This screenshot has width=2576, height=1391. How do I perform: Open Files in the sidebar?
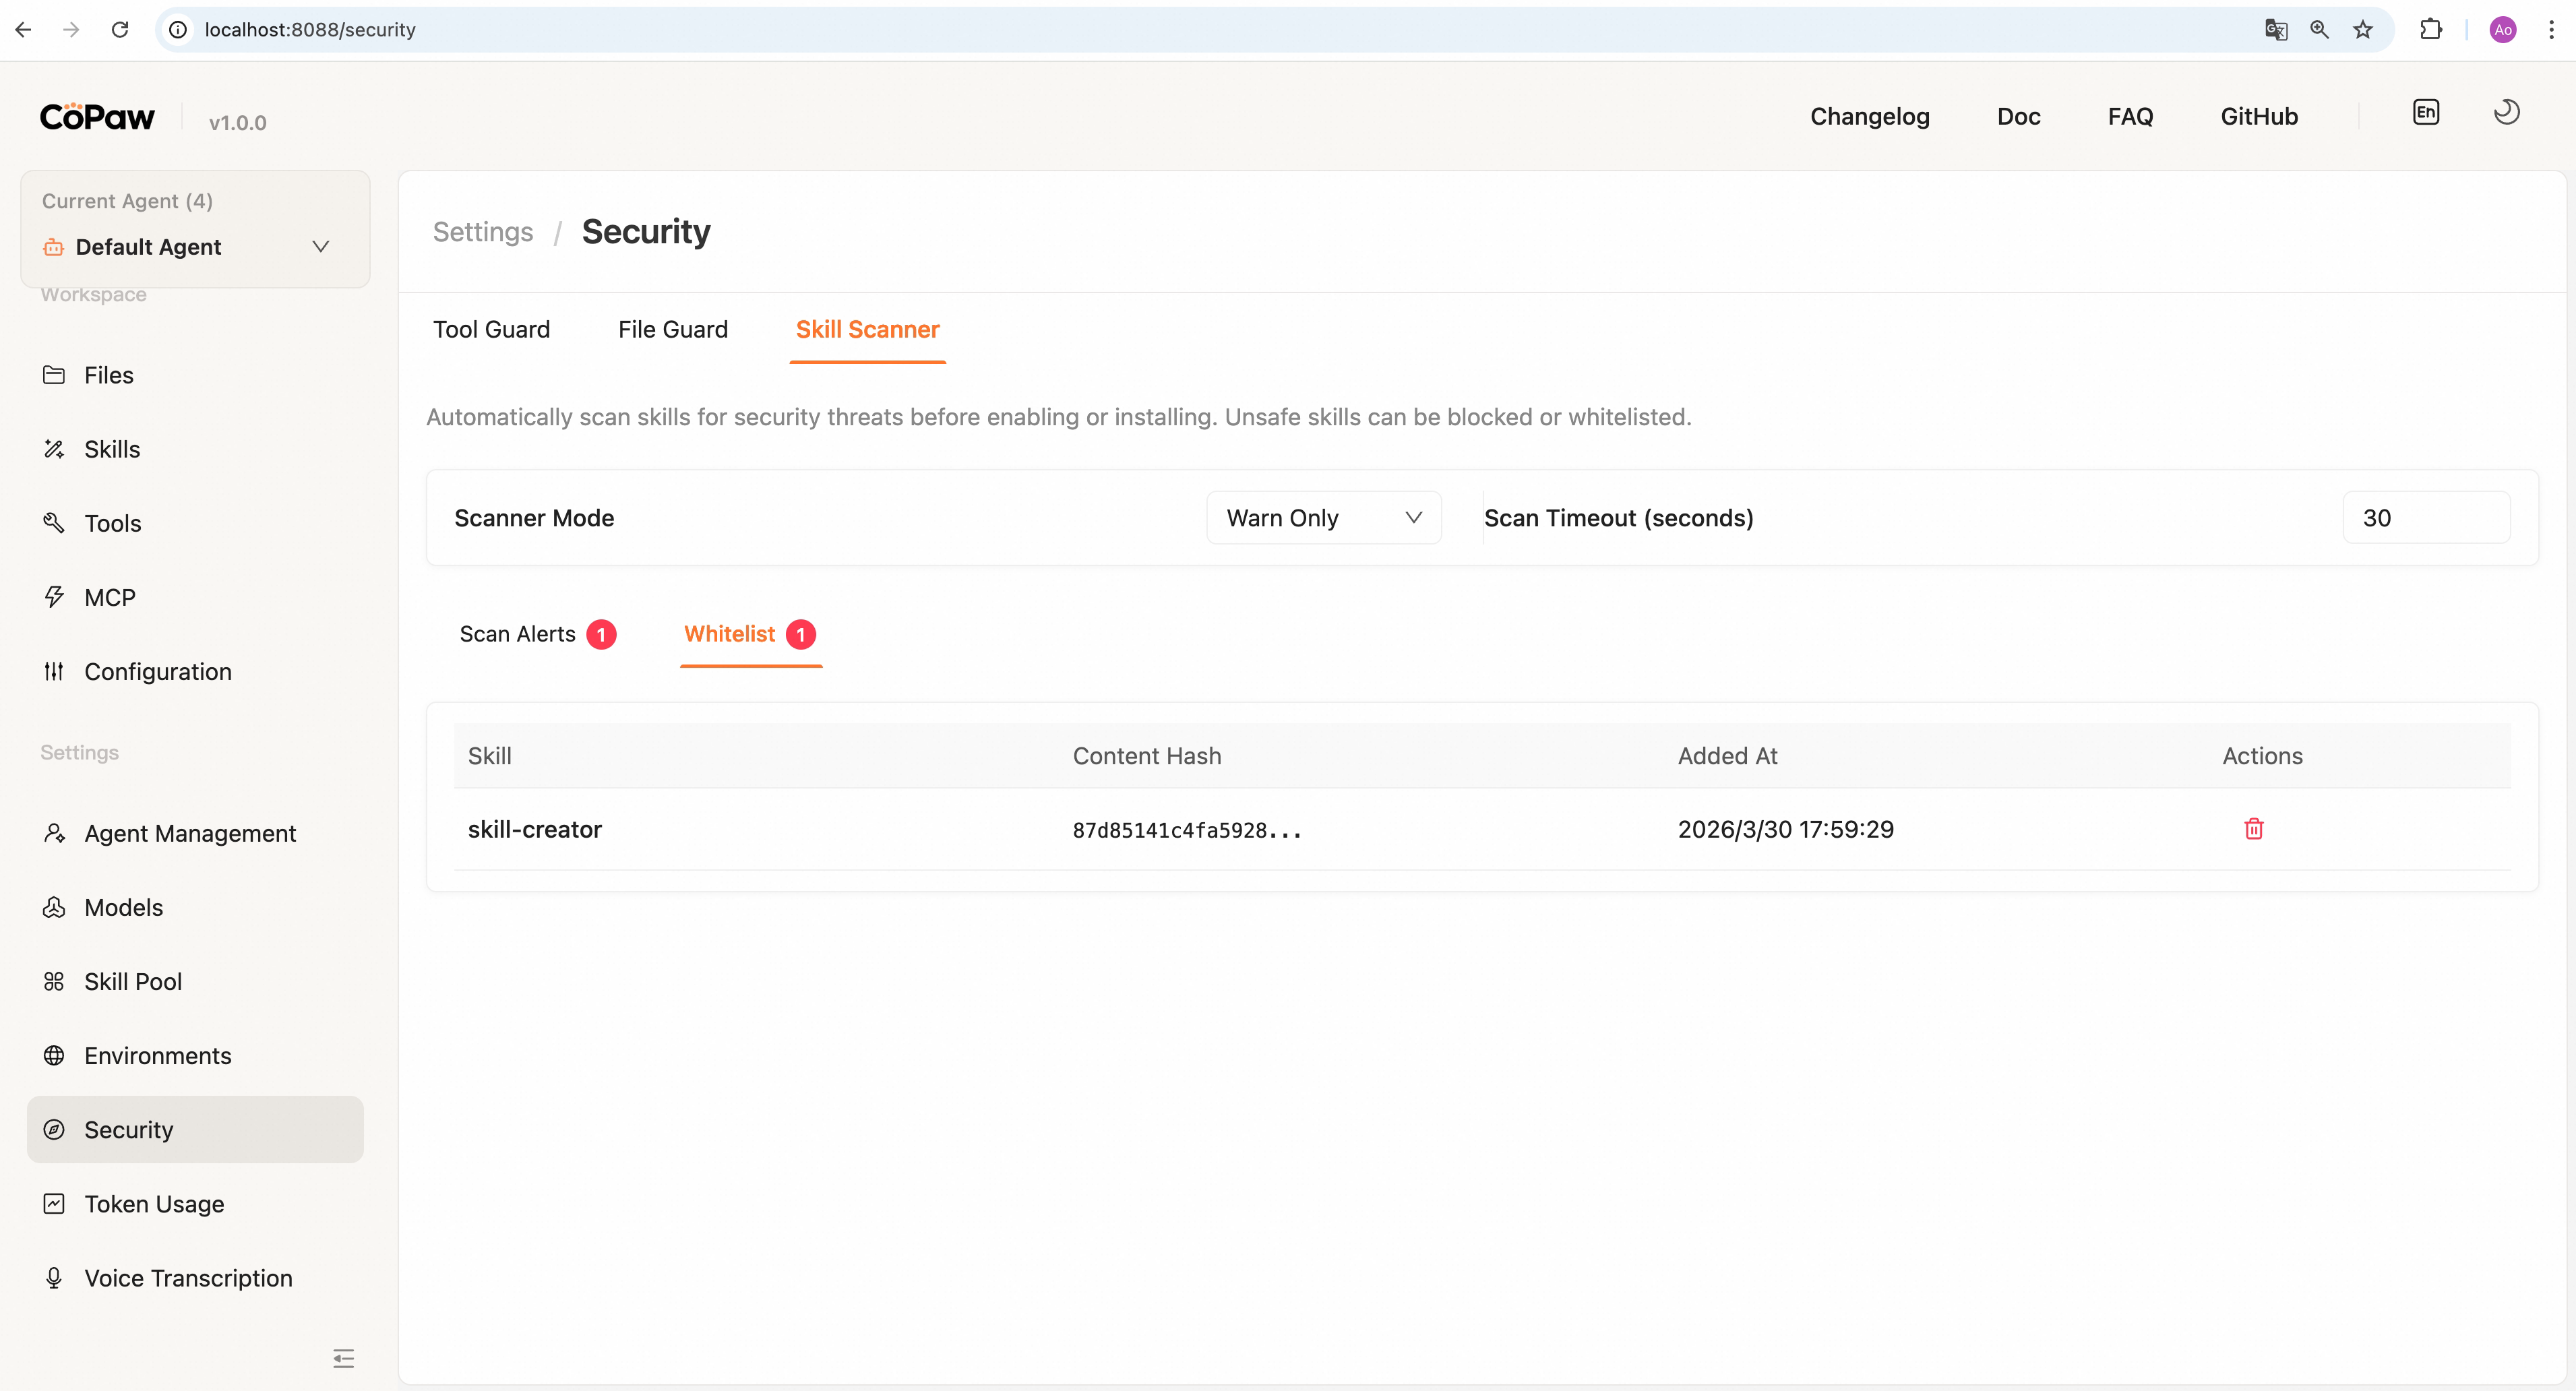coord(108,375)
